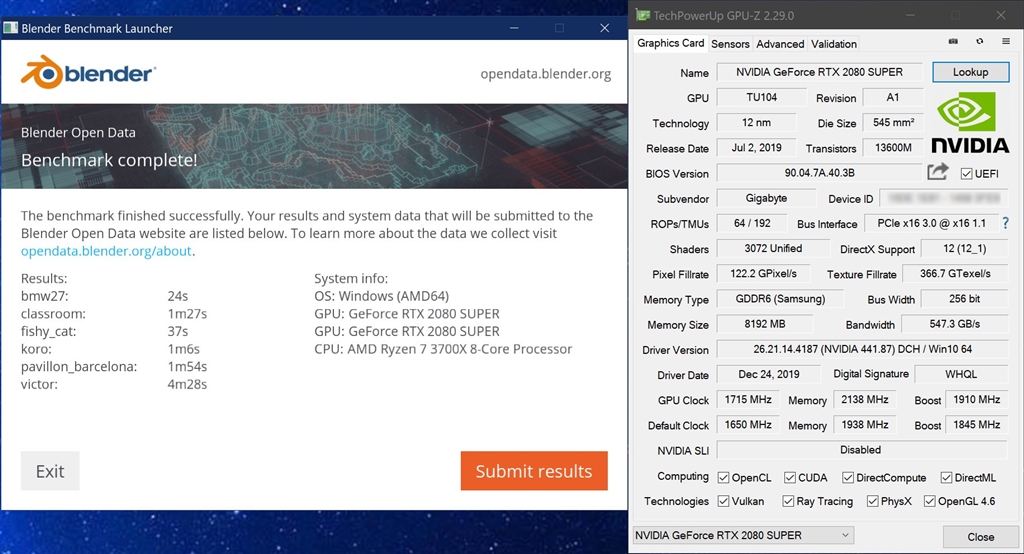
Task: Click the Release Date field Jul 2, 2019
Action: pos(756,148)
